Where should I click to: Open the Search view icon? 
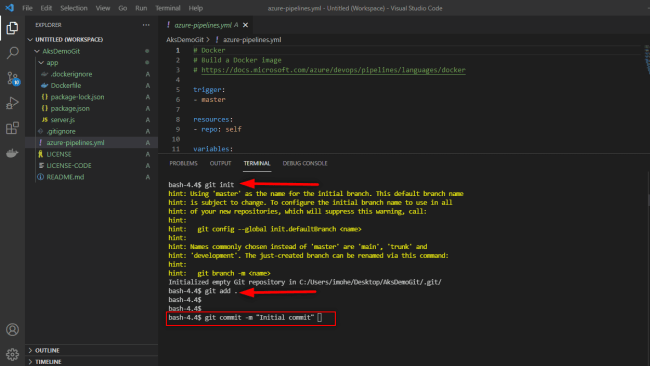point(12,53)
